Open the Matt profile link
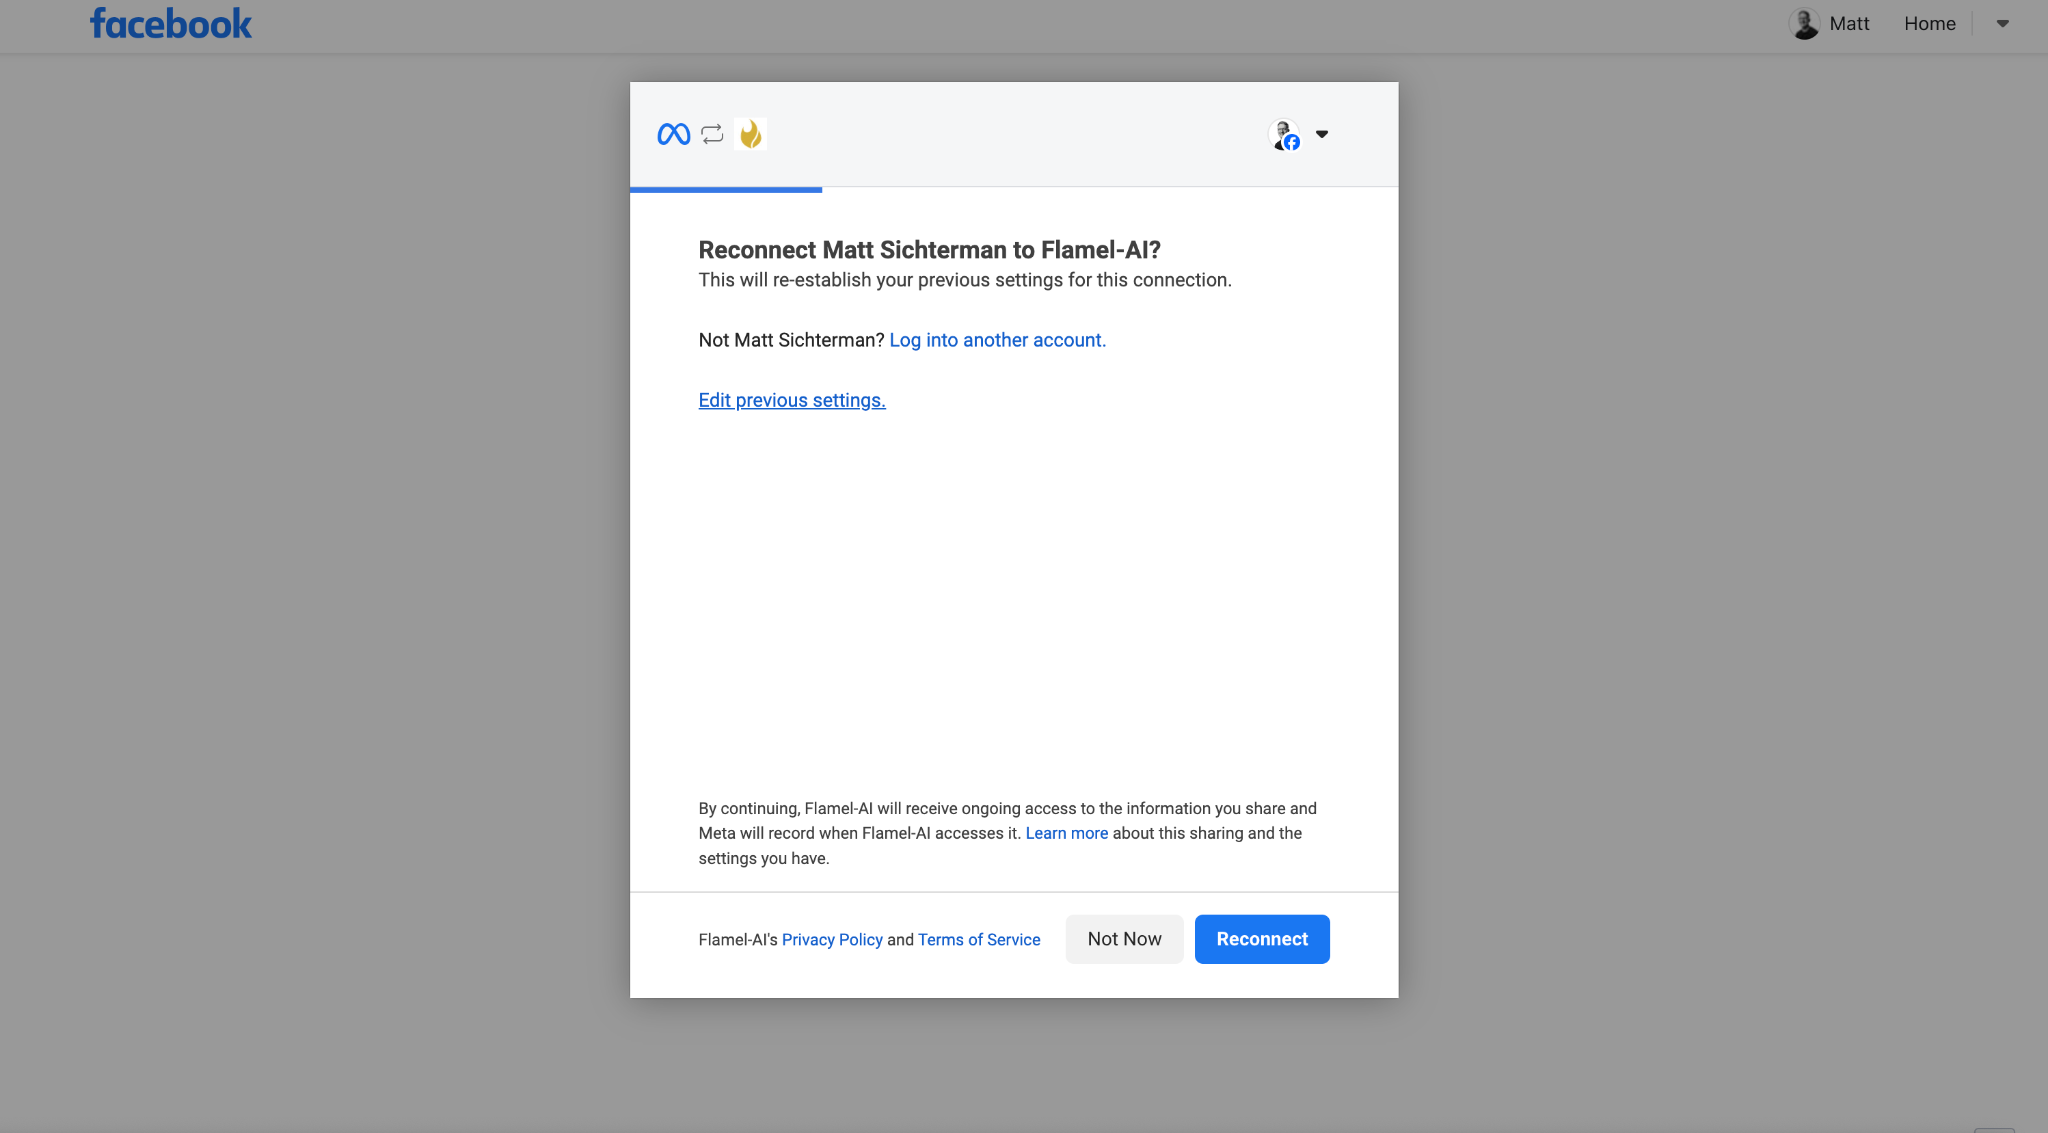 (1849, 24)
